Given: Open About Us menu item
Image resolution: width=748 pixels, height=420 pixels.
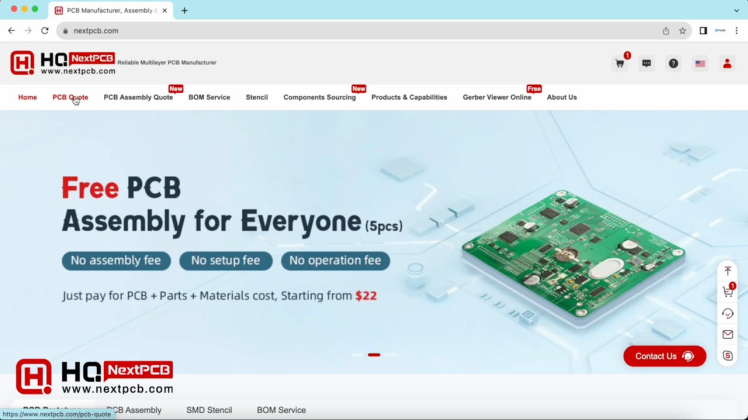Looking at the screenshot, I should tap(562, 97).
